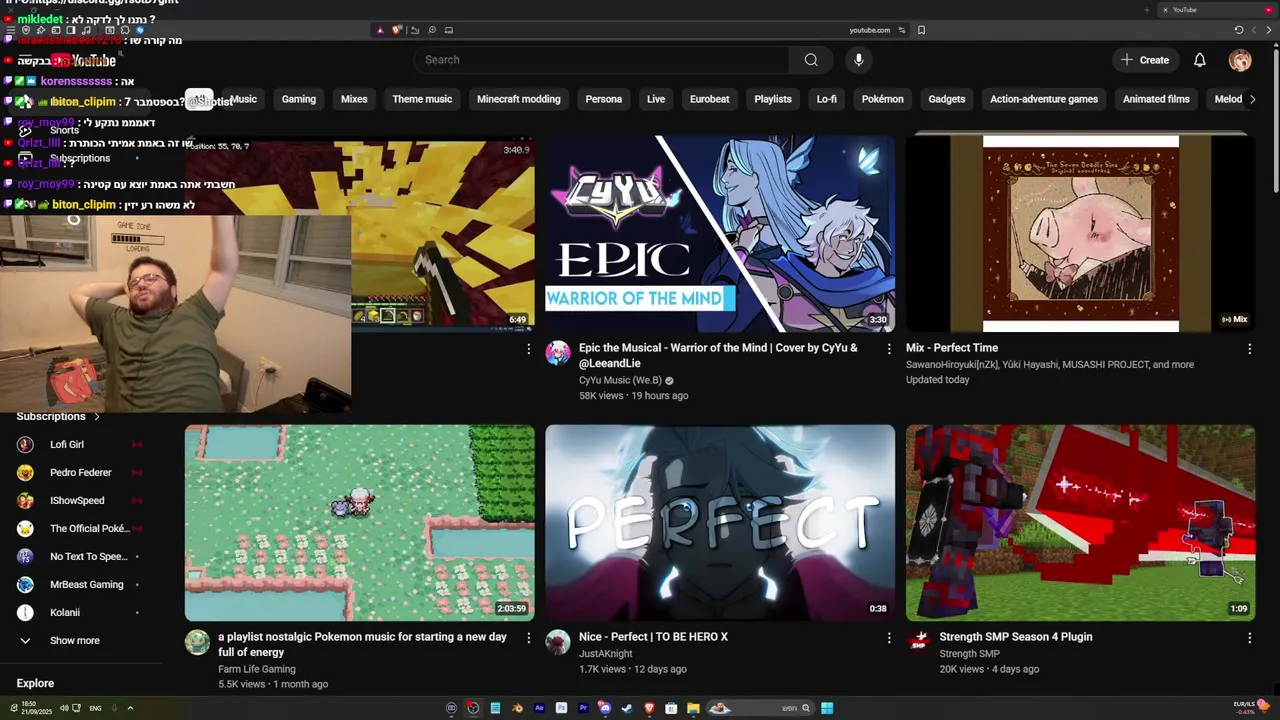Open the account avatar menu
1280x720 pixels.
pyautogui.click(x=1240, y=60)
